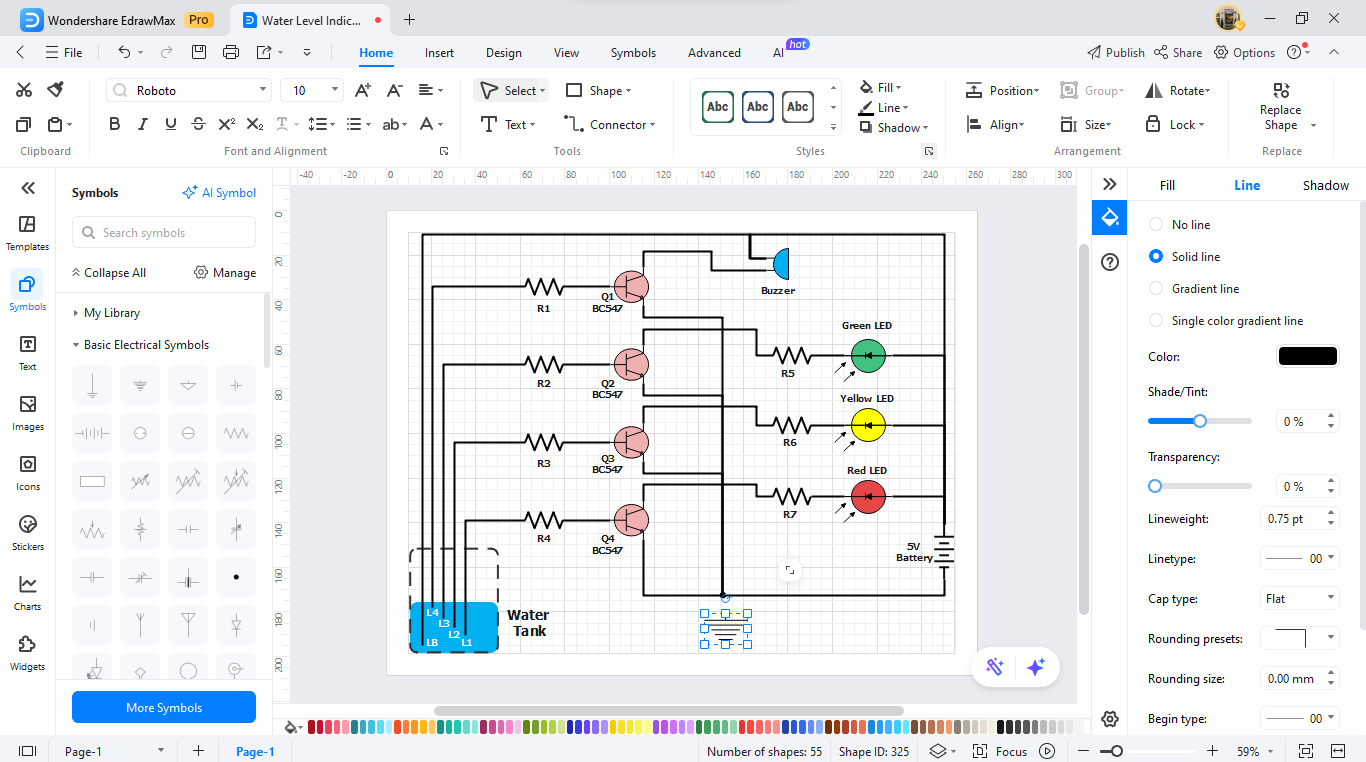The height and width of the screenshot is (762, 1366).
Task: Toggle Focus mode in status bar
Action: click(x=1002, y=751)
